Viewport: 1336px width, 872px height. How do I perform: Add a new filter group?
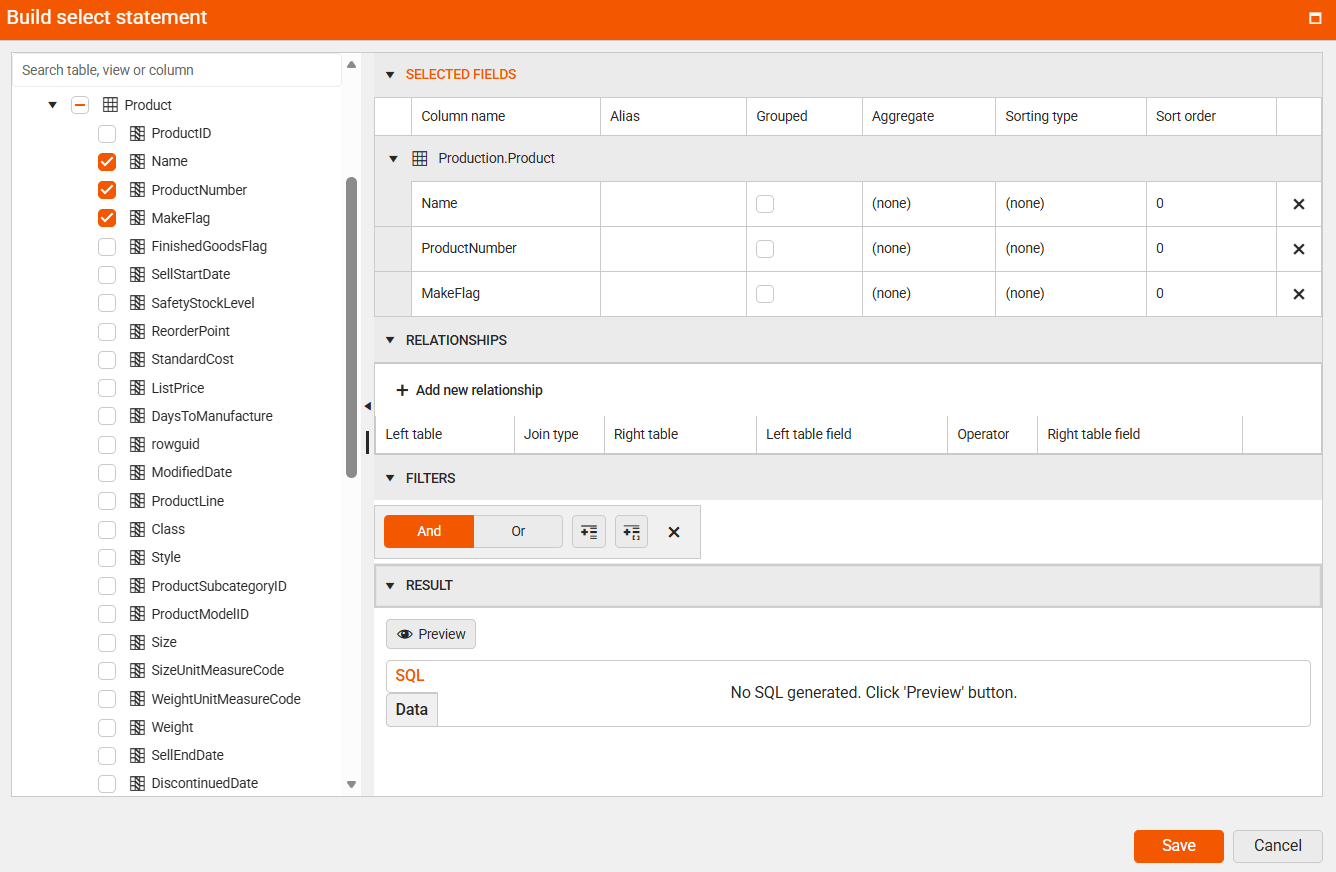631,531
